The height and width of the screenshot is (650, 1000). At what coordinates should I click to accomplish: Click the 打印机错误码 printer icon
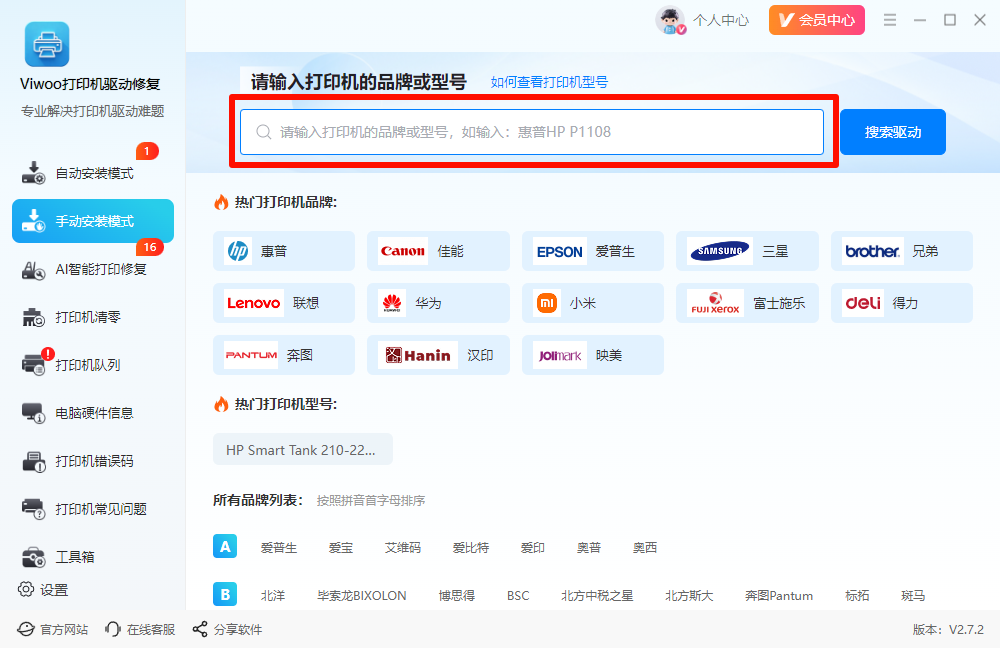pyautogui.click(x=34, y=461)
